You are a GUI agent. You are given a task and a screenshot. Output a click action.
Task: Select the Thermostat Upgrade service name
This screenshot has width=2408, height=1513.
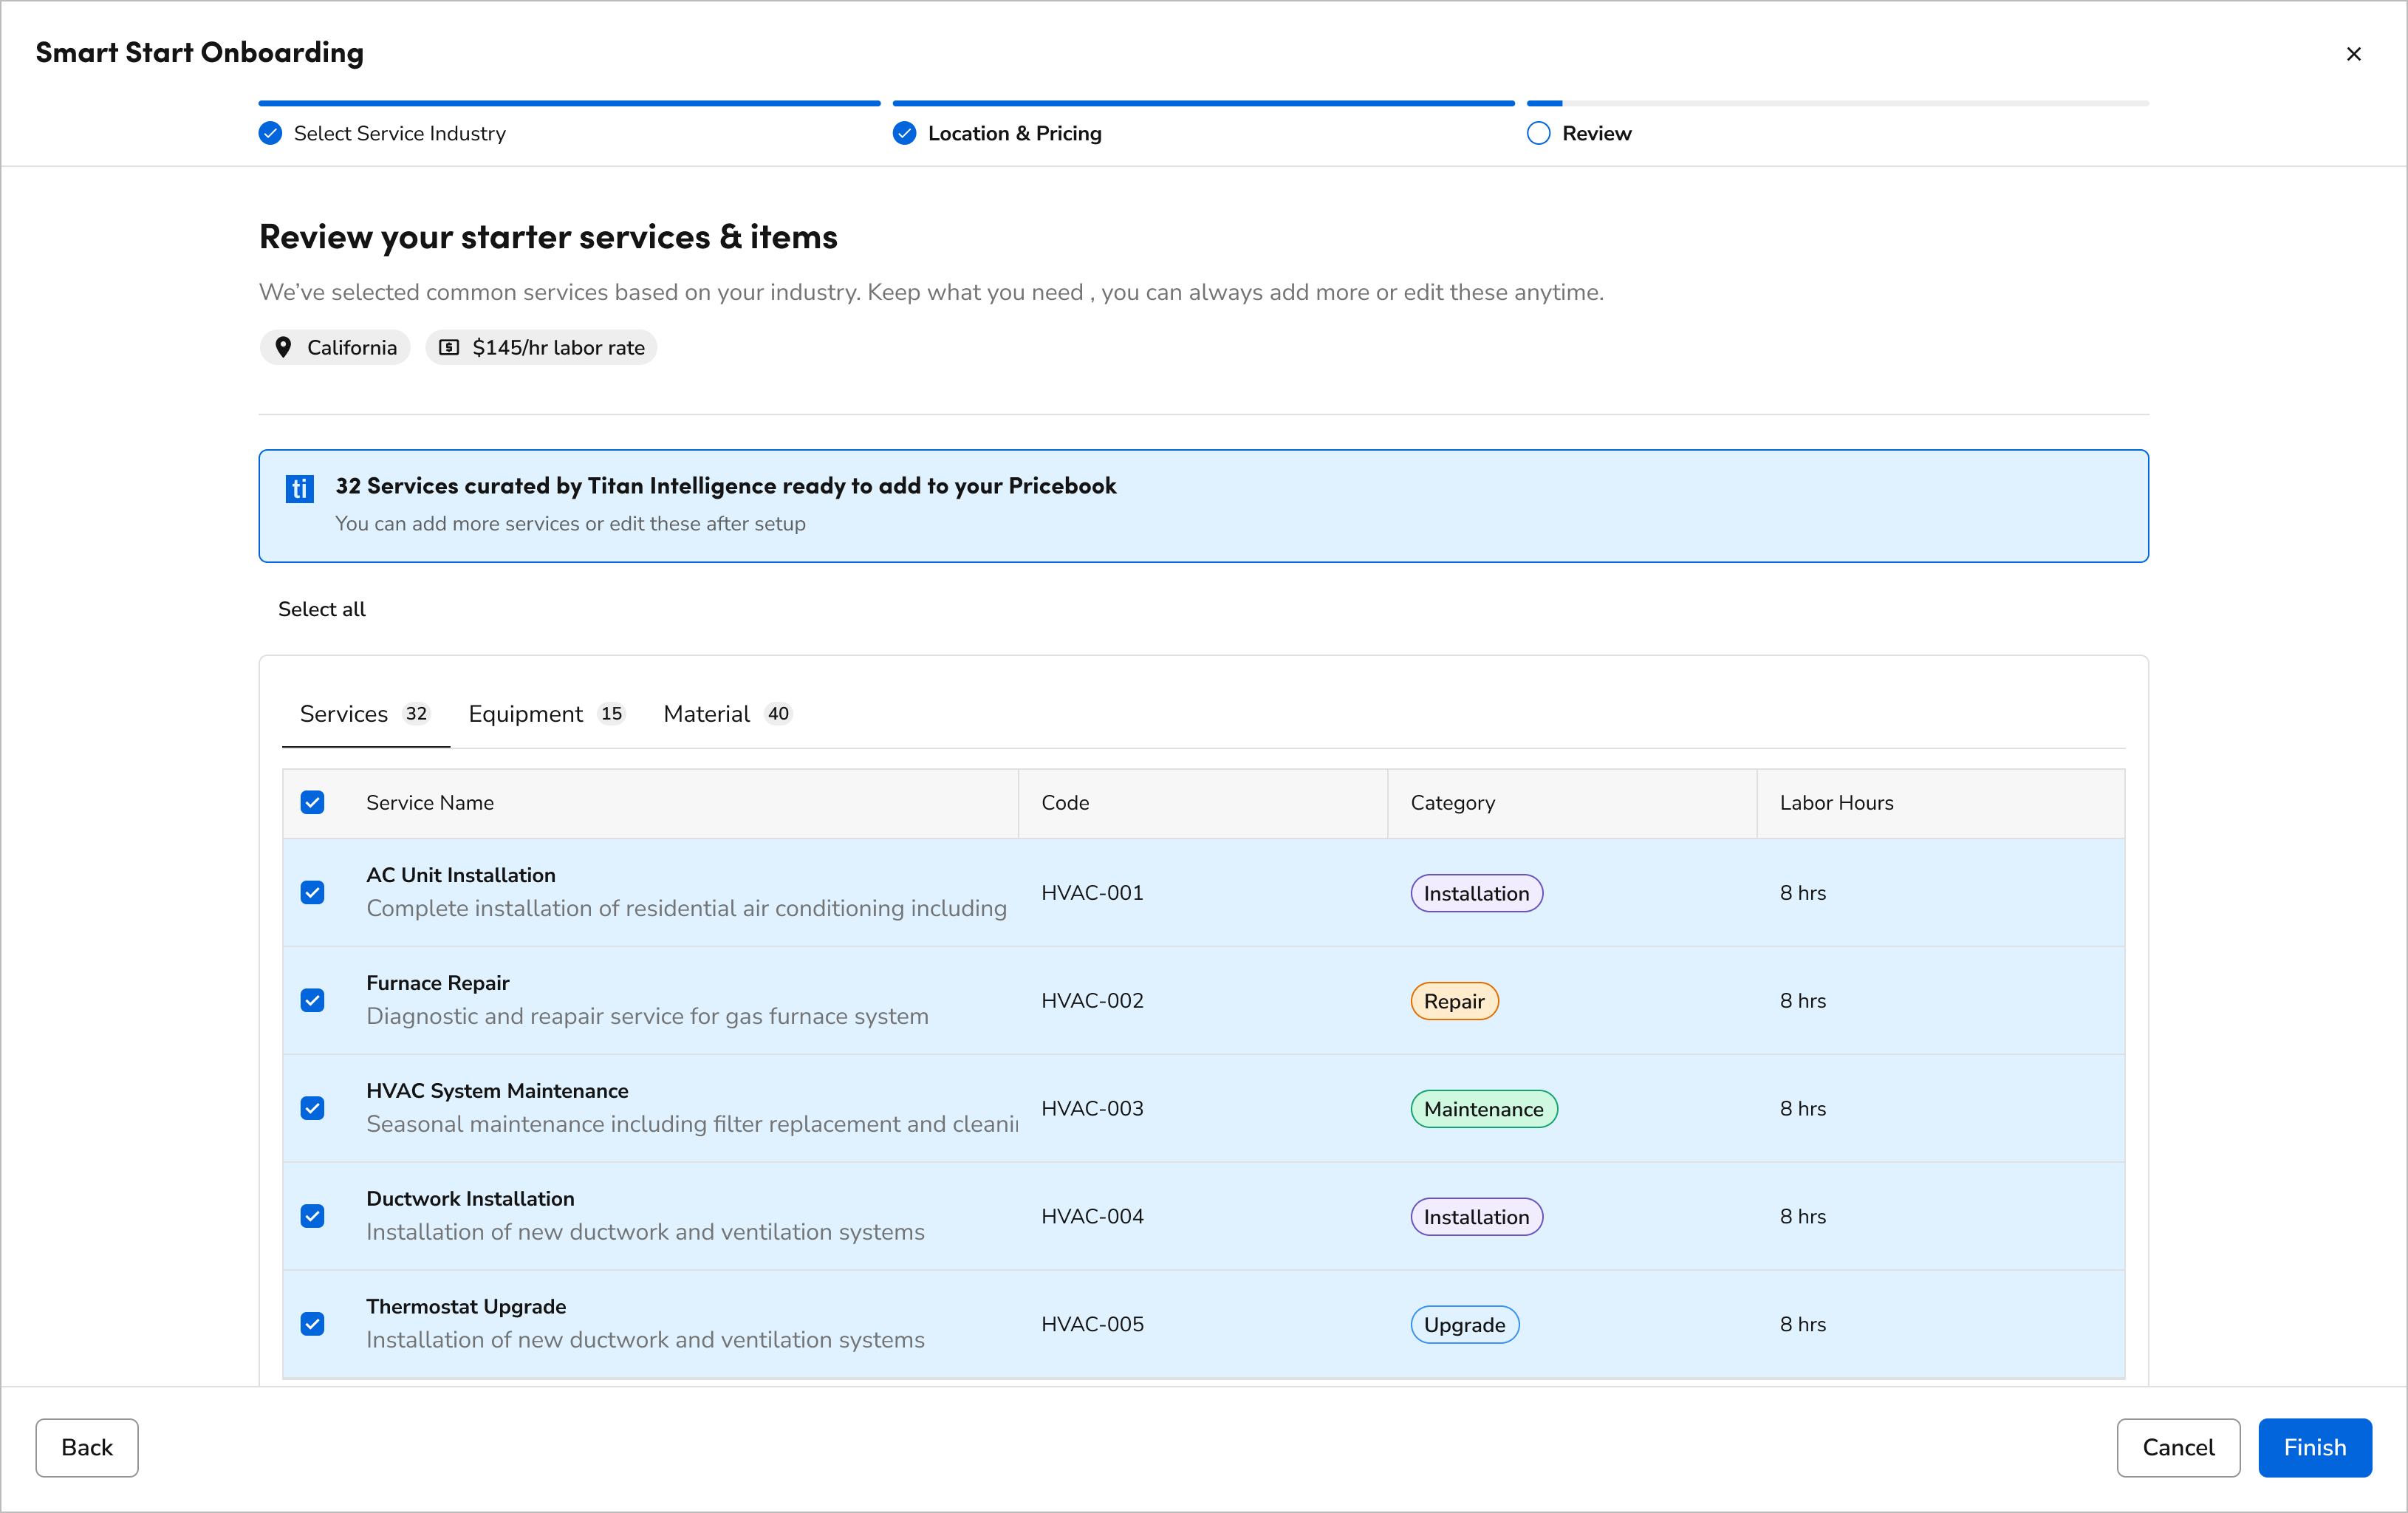[466, 1307]
